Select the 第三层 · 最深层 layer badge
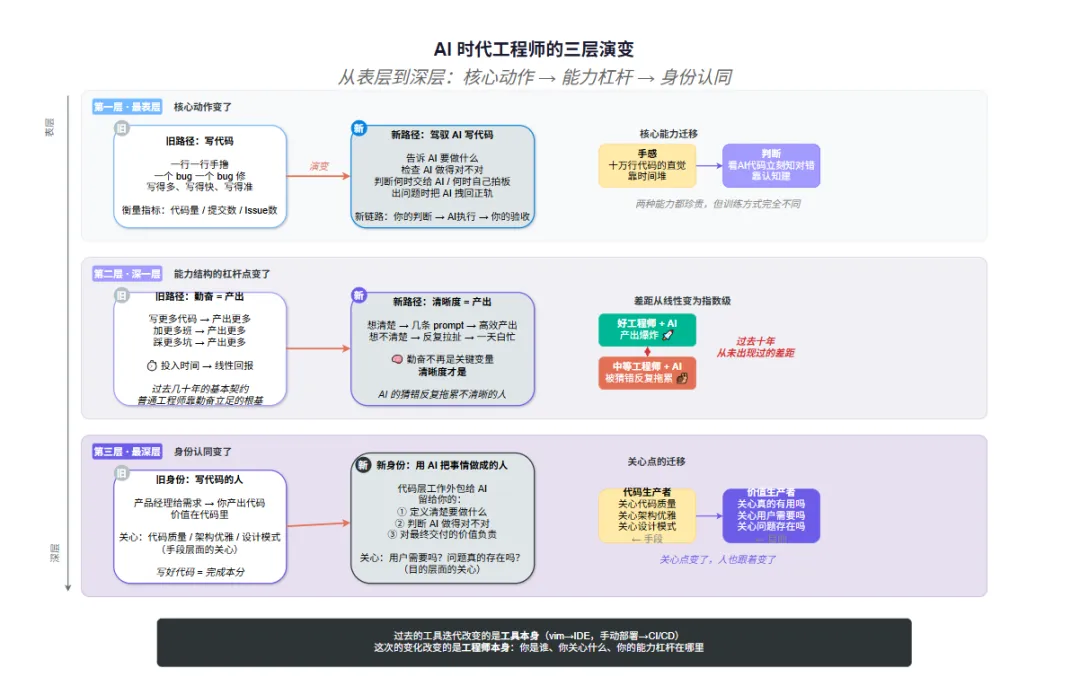1080x677 pixels. tap(127, 451)
